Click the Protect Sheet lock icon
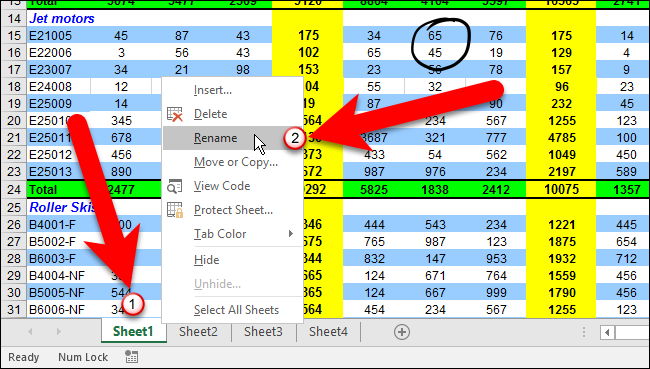Viewport: 650px width, 369px height. pos(175,210)
